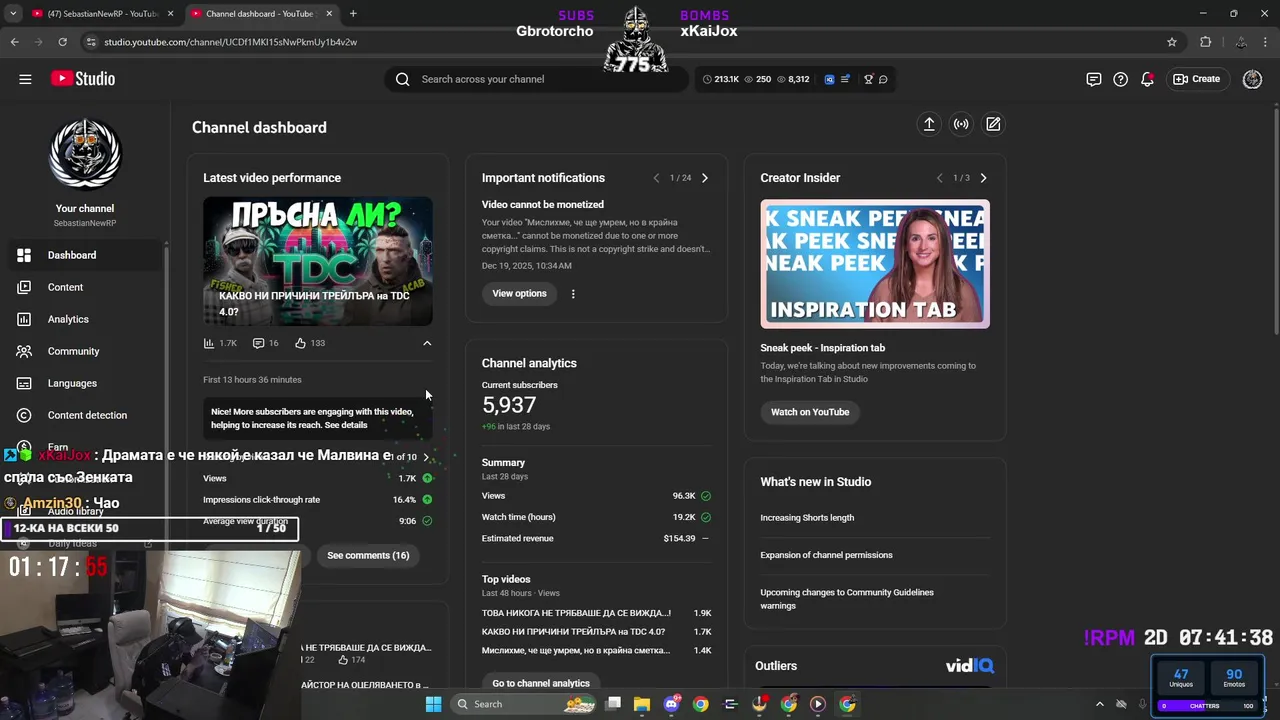Click the Windows taskbar Search box
Screen dimensions: 1280x720
[x=522, y=704]
